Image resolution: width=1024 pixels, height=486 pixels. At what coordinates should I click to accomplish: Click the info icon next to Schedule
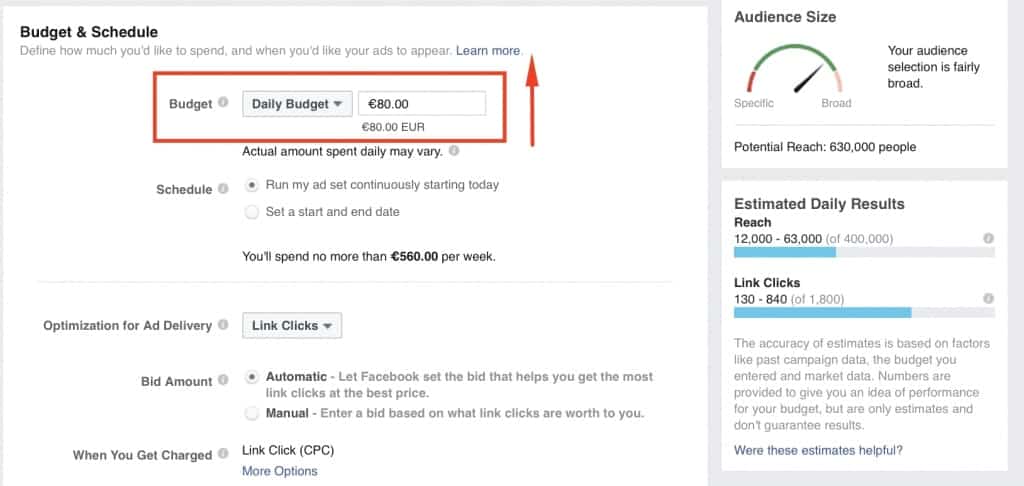[x=223, y=188]
